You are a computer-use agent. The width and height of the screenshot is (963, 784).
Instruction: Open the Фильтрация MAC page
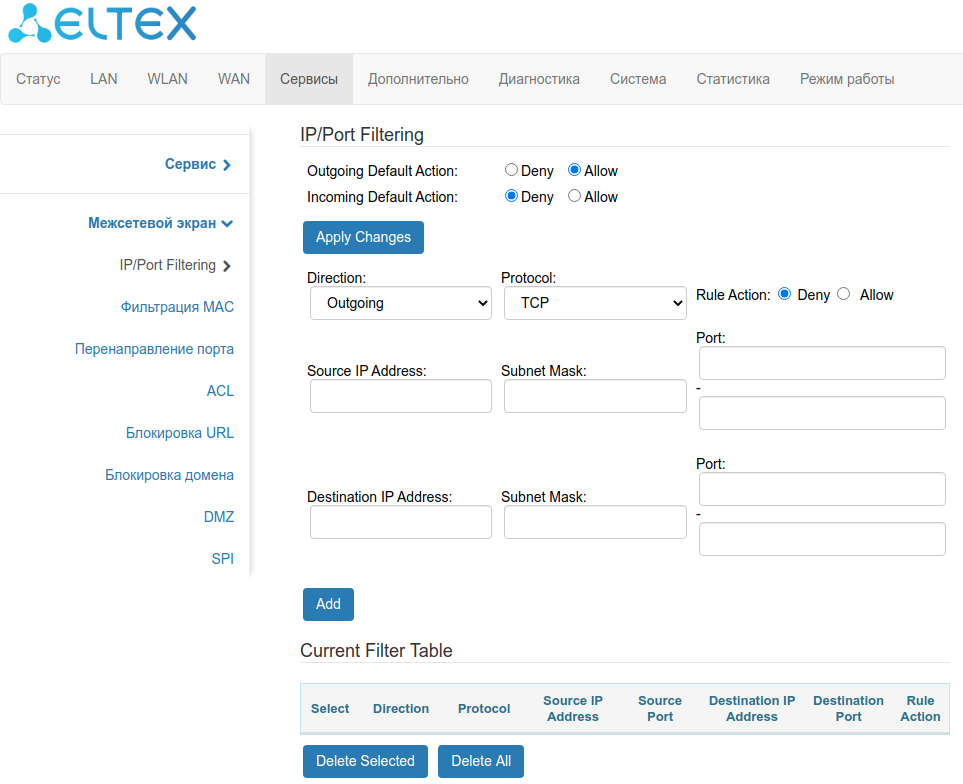click(177, 307)
